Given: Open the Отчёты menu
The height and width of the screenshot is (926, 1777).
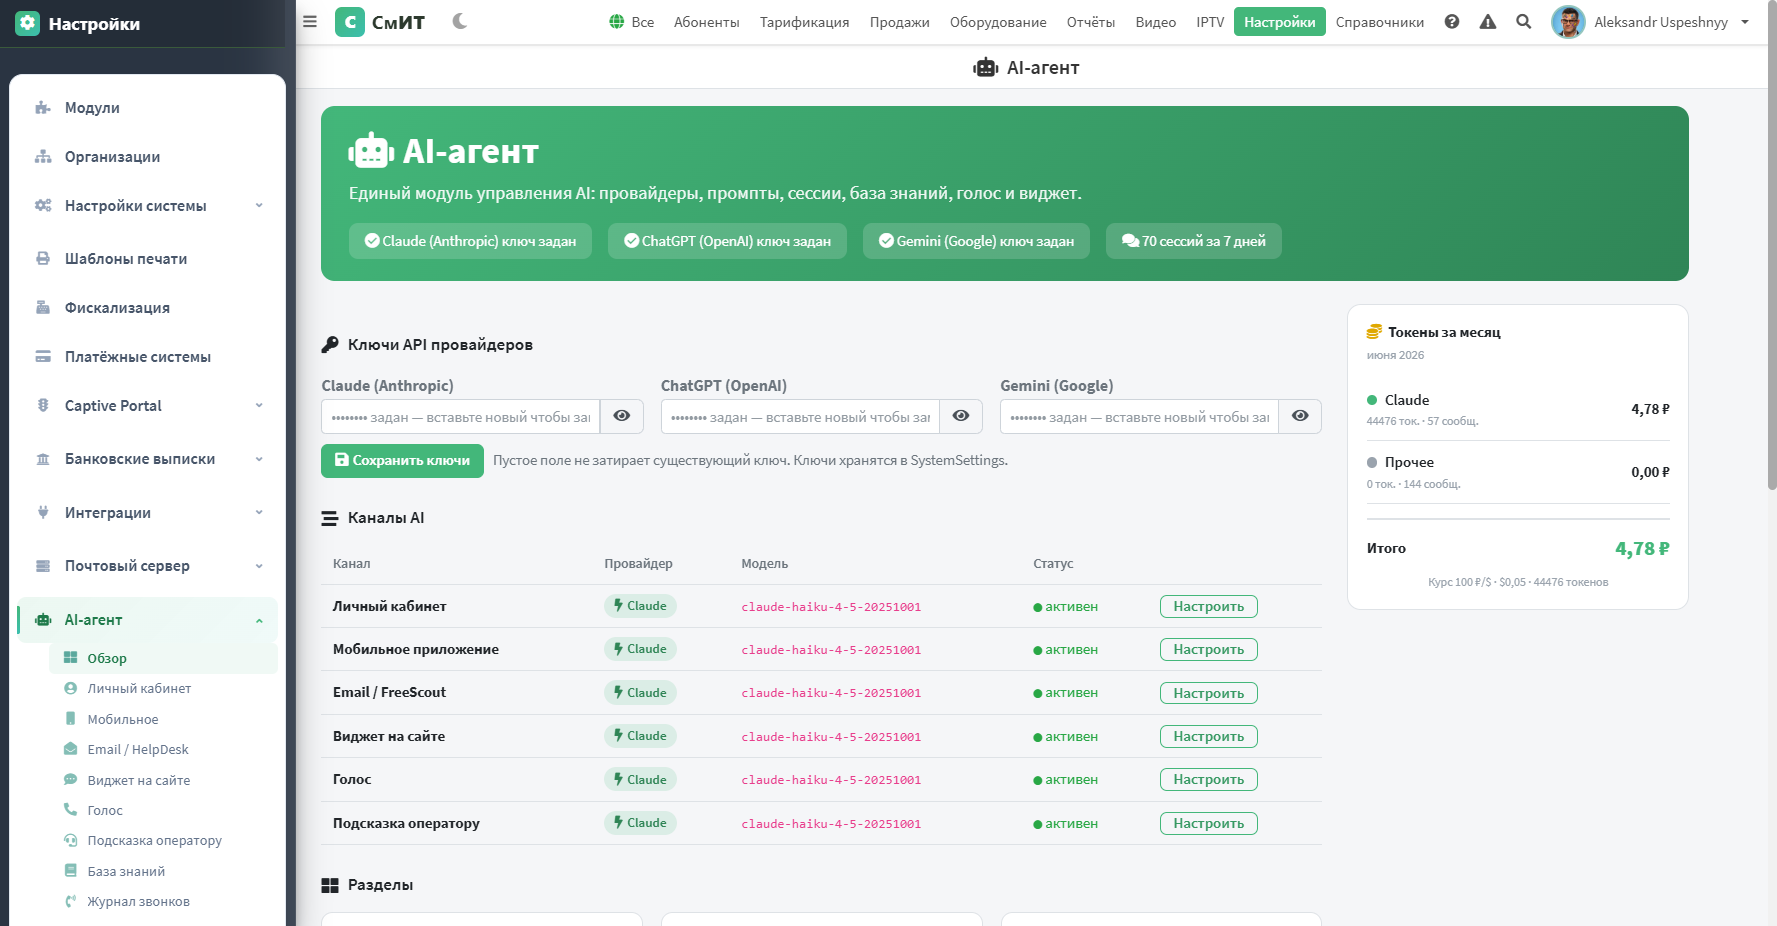Looking at the screenshot, I should click(1091, 22).
